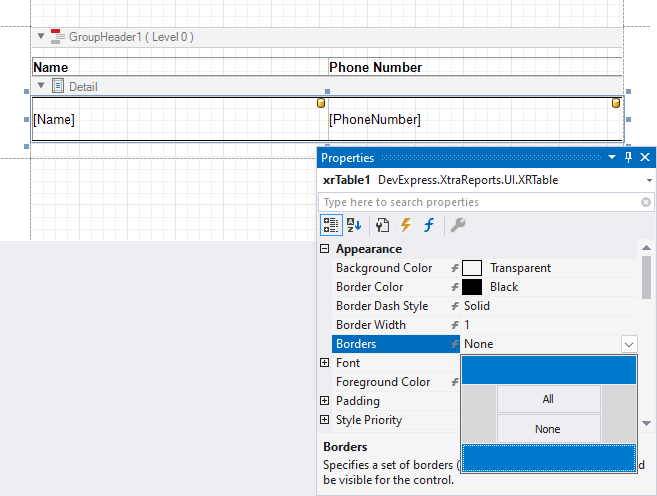657x496 pixels.
Task: Click the Transparent background color swatch
Action: click(x=472, y=268)
